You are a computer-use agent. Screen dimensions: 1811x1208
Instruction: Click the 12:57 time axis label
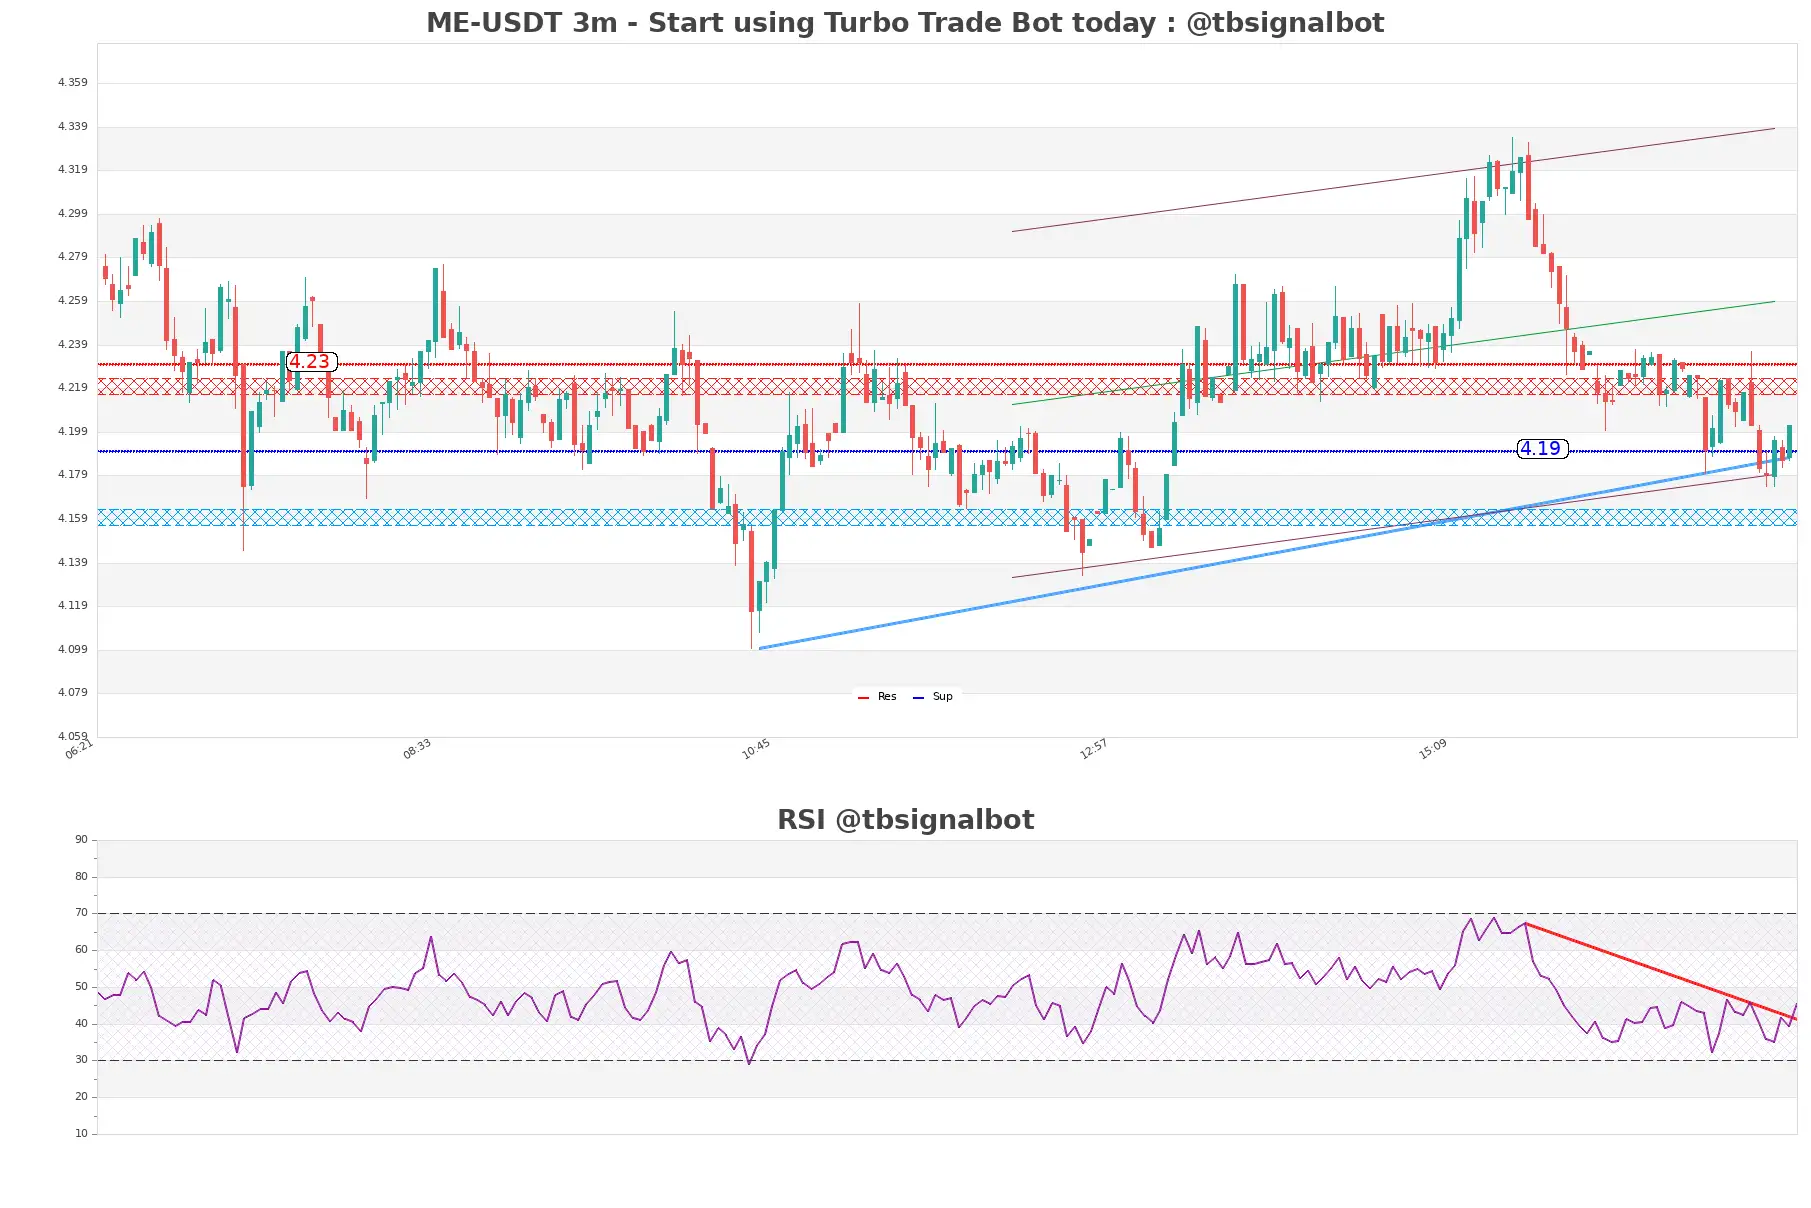[1093, 749]
